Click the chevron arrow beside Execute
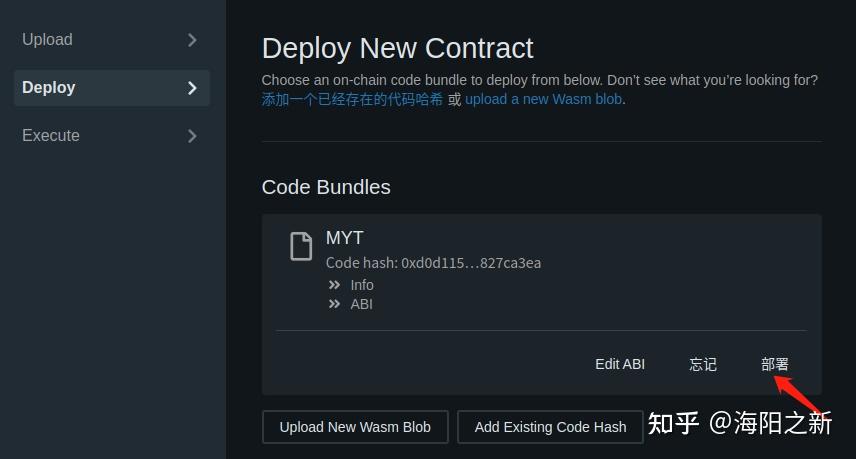Screen dimensions: 856x459 point(192,136)
